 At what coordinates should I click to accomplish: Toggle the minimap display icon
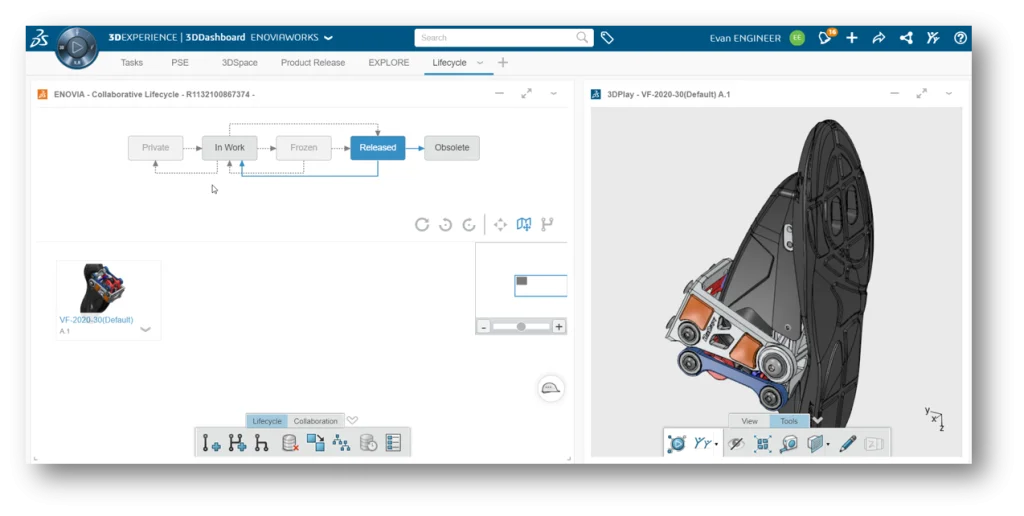523,225
